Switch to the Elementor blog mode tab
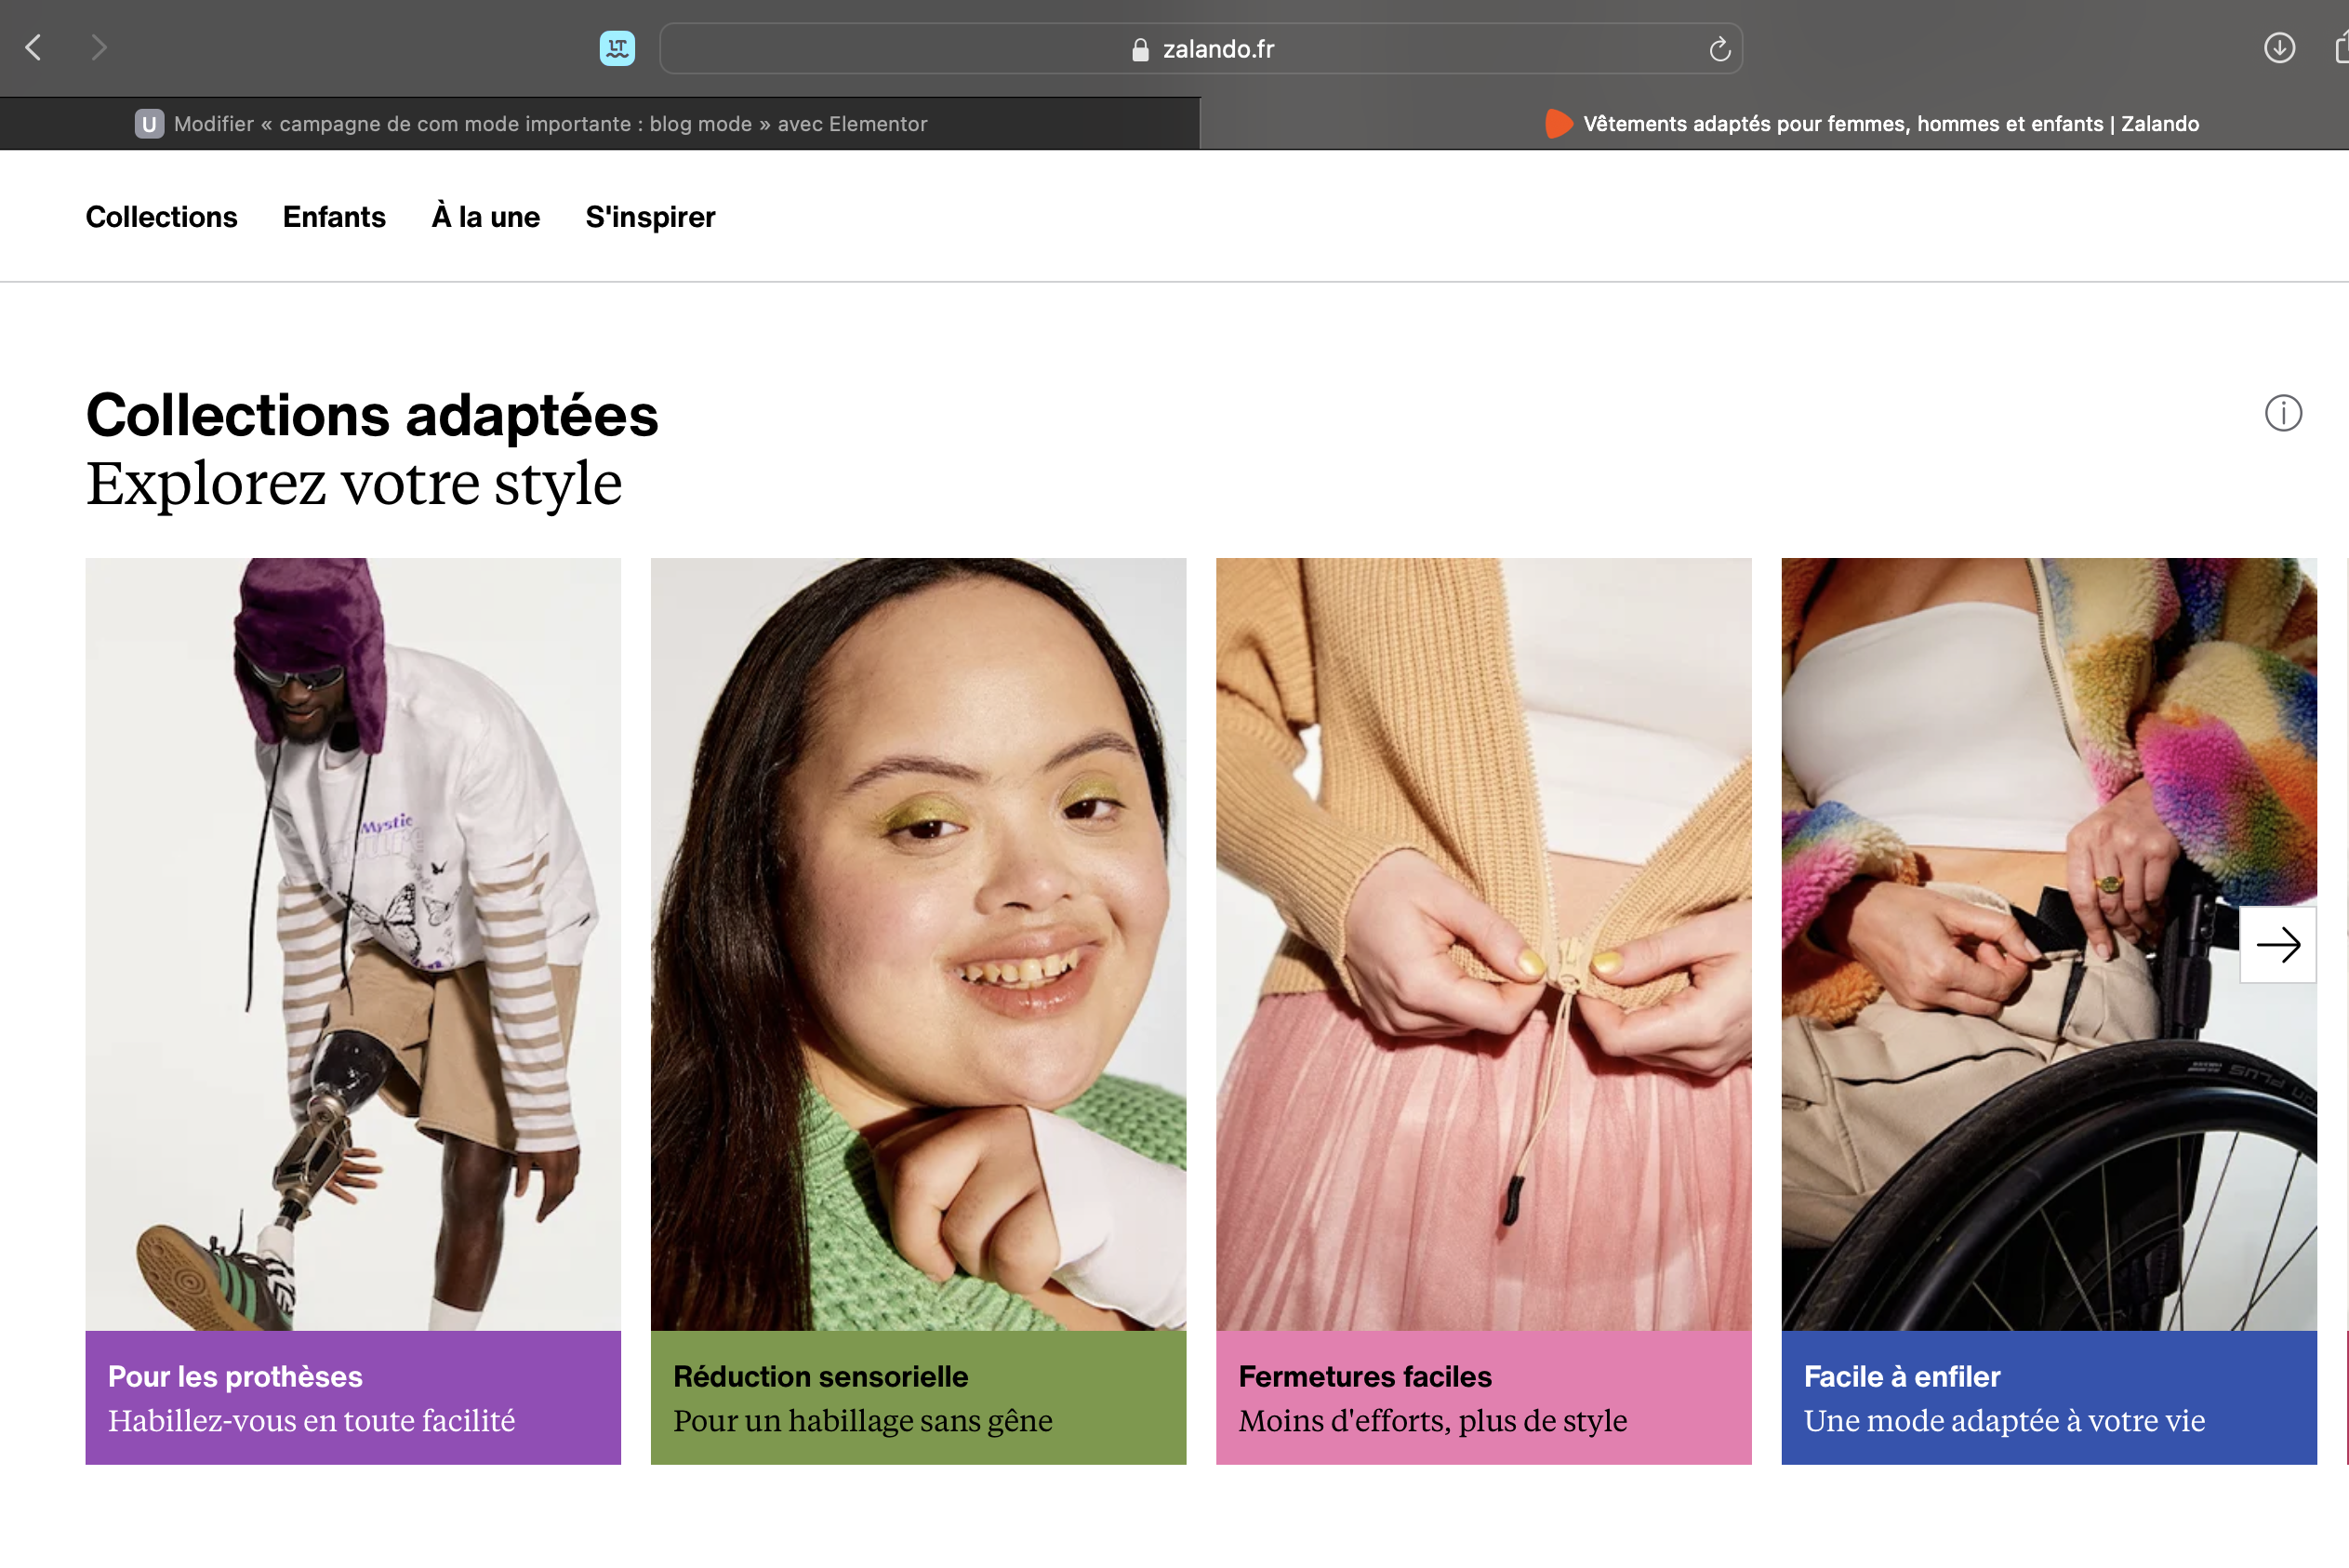Viewport: 2349px width, 1568px height. pos(550,124)
